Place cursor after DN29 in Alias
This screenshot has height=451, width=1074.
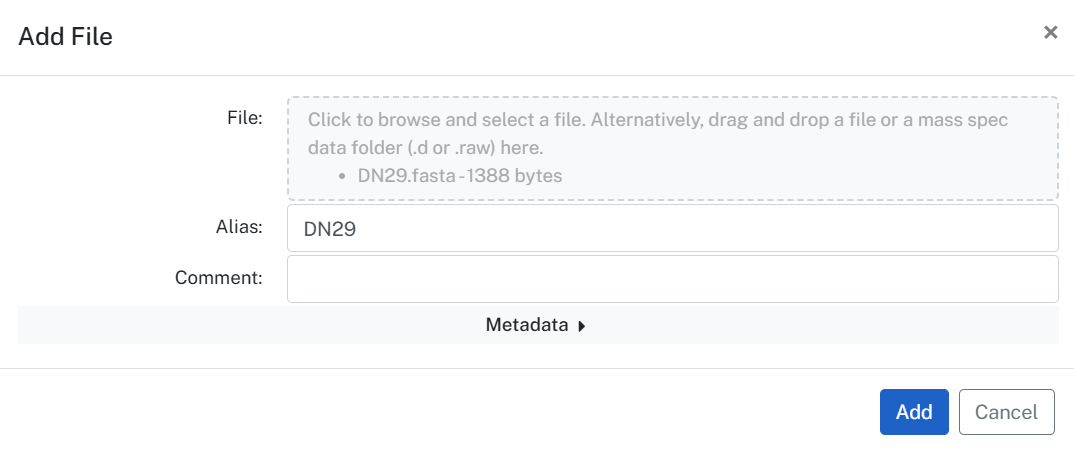point(359,228)
